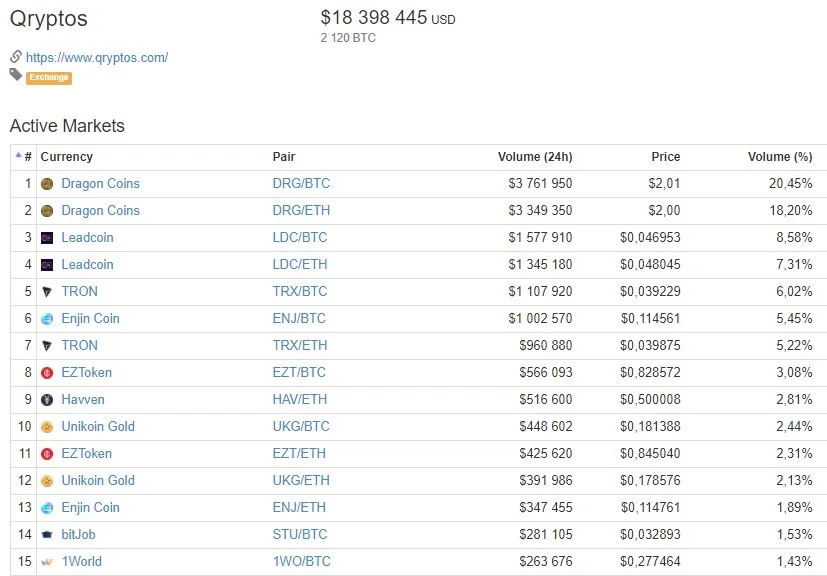Sort table by Volume (24h) header

point(535,157)
